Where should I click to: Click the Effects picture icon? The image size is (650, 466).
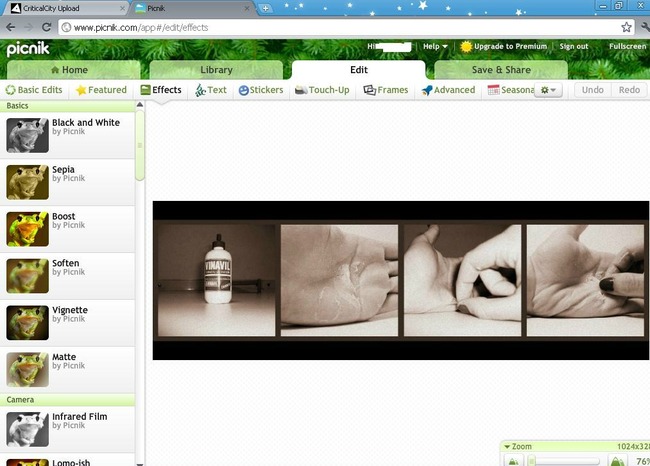[x=145, y=90]
